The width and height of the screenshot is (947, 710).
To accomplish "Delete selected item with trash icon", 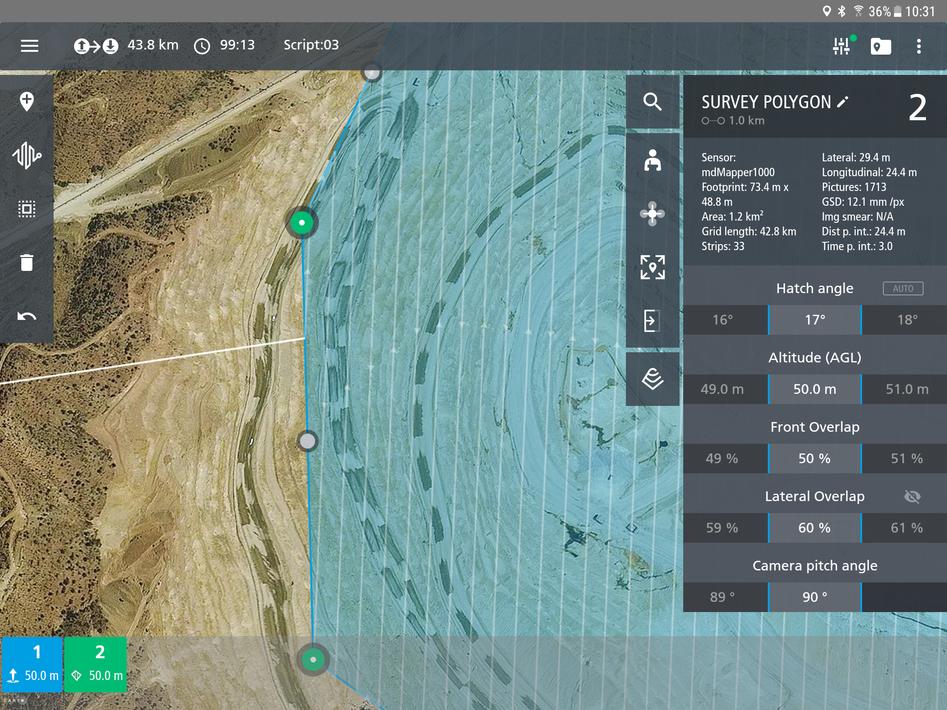I will pyautogui.click(x=27, y=263).
